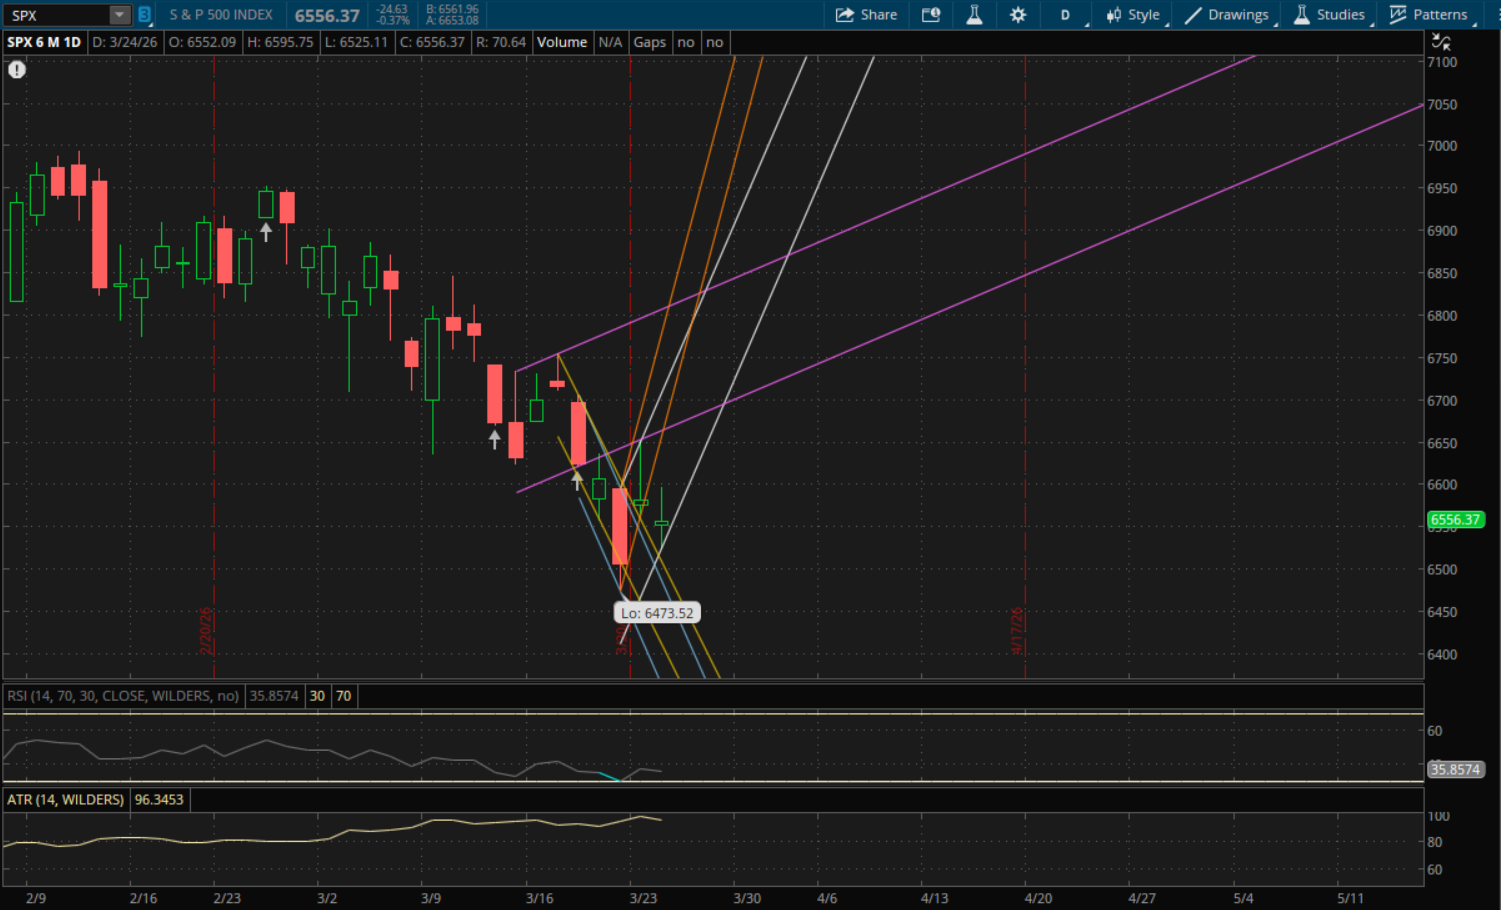Click the SPX symbol input field
Screen dimensions: 1501x910
coord(56,15)
